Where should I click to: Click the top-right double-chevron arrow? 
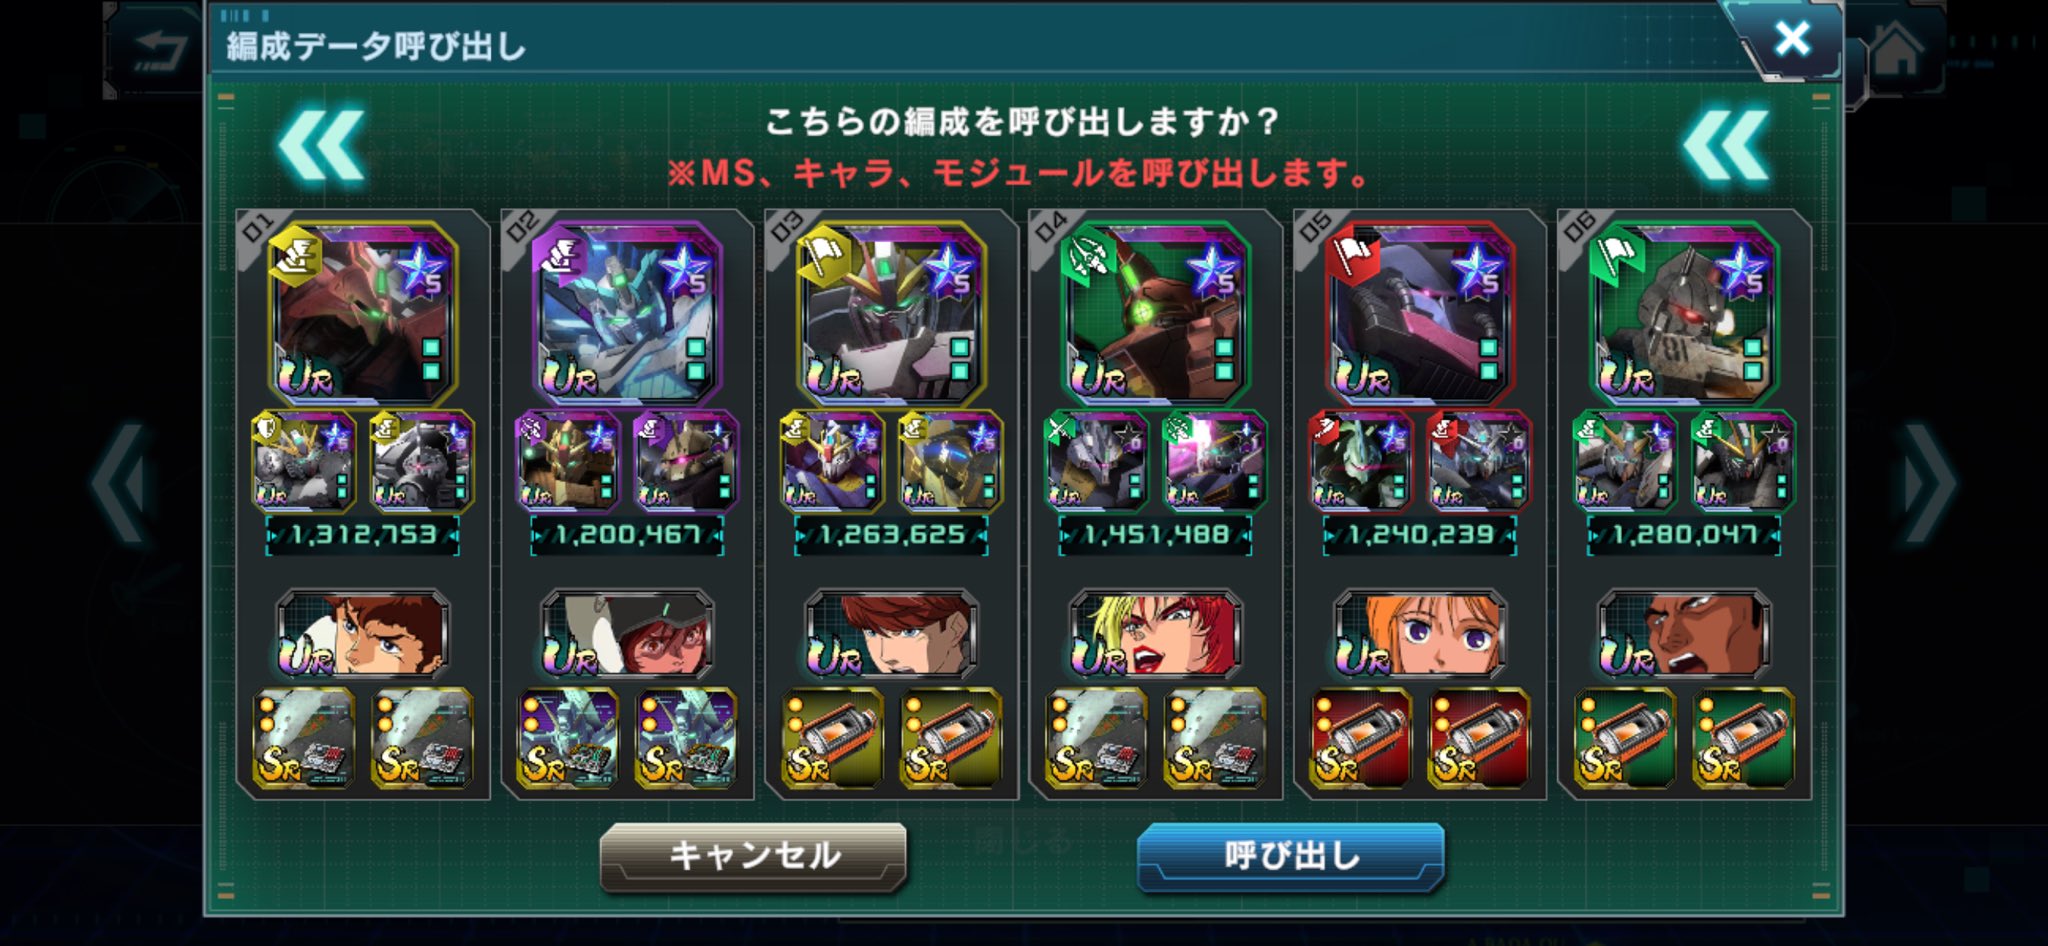click(x=1726, y=147)
